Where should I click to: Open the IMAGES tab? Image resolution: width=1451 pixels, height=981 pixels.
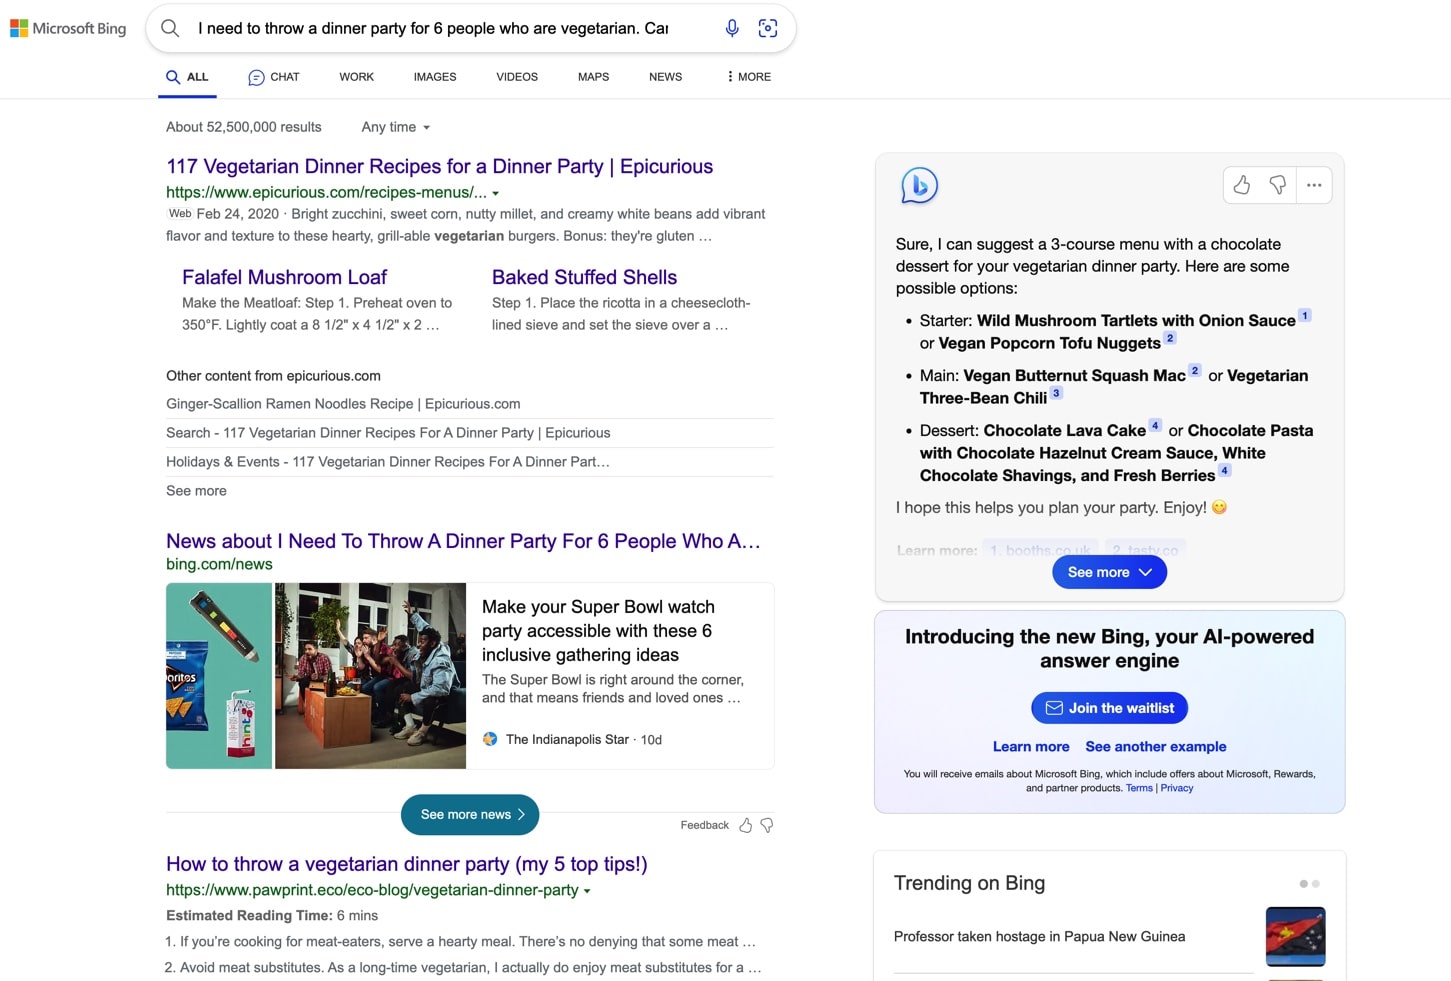[x=435, y=77]
